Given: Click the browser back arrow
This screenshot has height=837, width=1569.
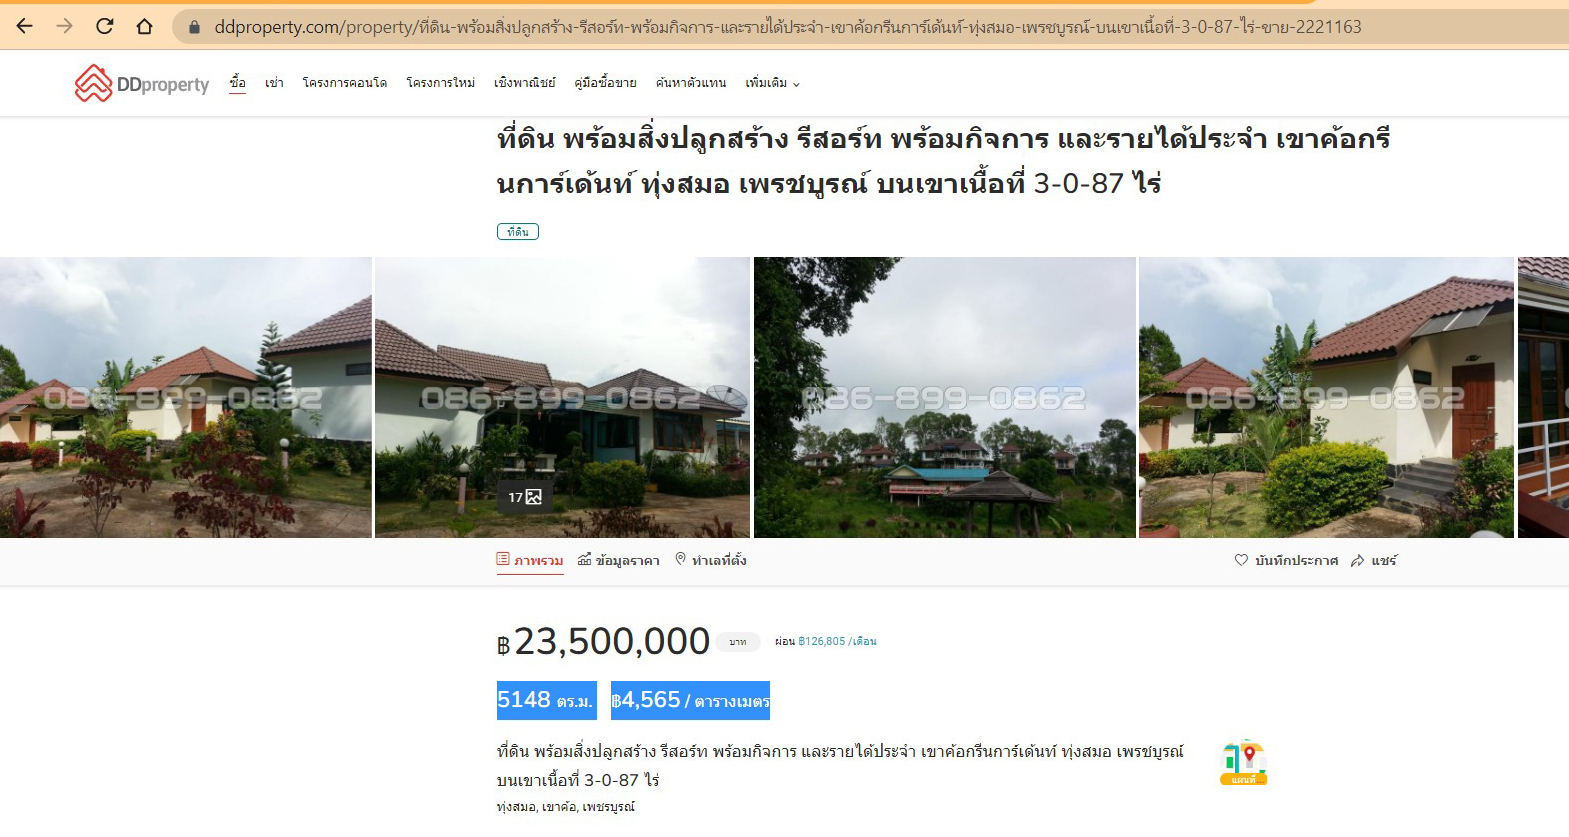Looking at the screenshot, I should [x=24, y=26].
